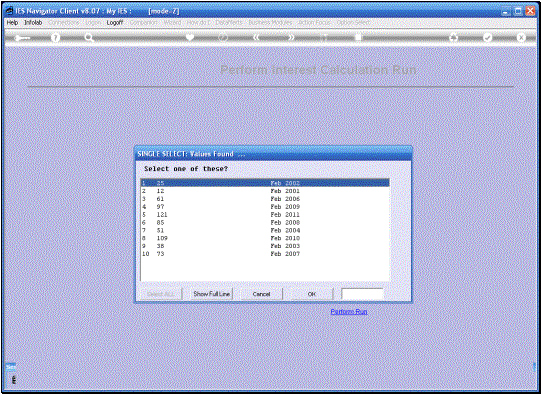Open the Infolab menu
Image resolution: width=541 pixels, height=394 pixels.
point(33,22)
